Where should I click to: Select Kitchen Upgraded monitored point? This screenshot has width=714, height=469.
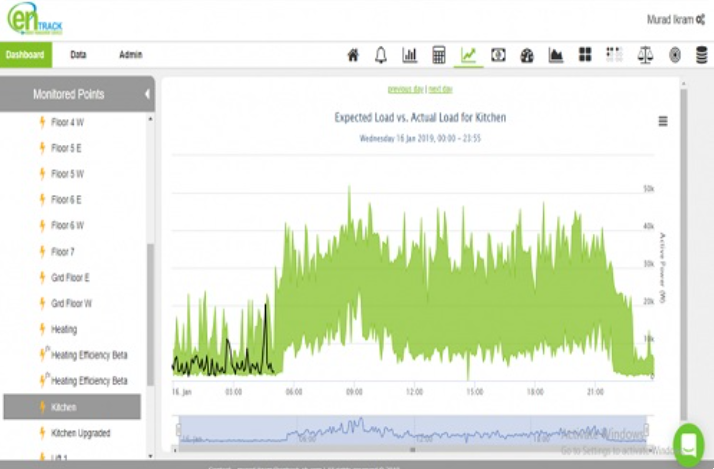pos(80,433)
